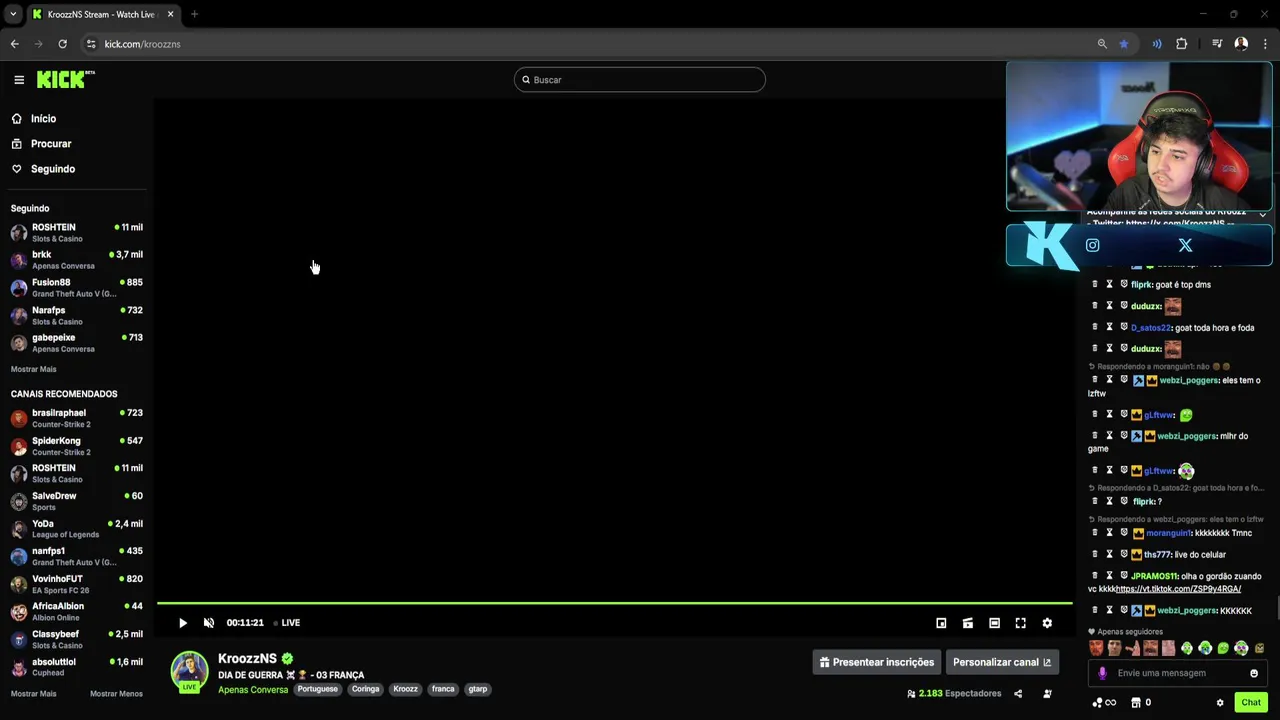Click the user icon beside share

(x=1047, y=694)
